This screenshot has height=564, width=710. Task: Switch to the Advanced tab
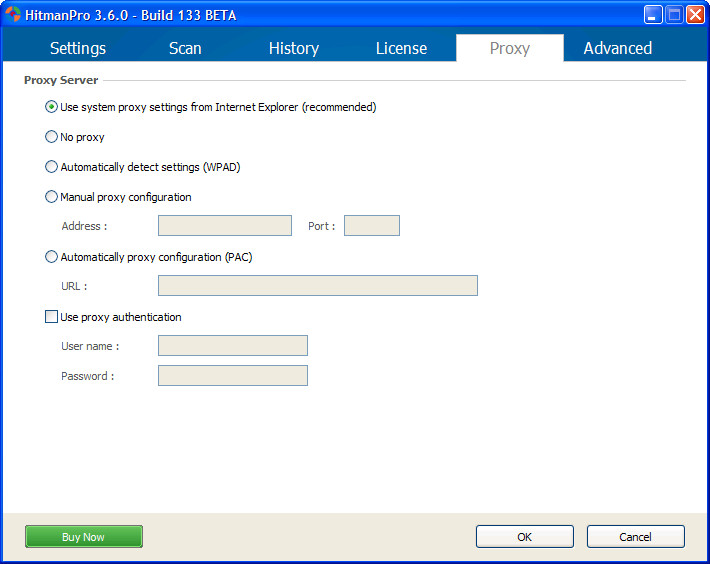[x=618, y=48]
